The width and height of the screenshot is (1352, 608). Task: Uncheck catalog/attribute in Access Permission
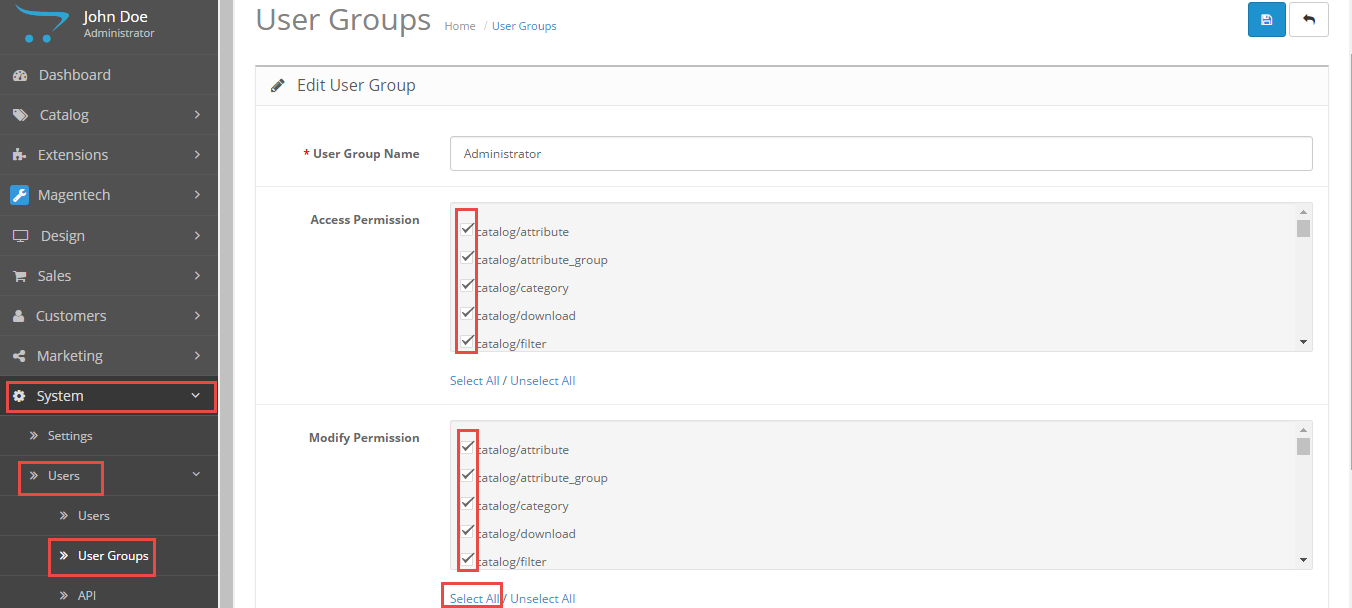tap(467, 229)
